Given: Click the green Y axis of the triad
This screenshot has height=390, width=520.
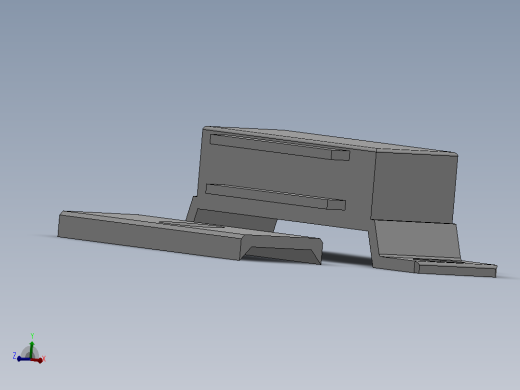Looking at the screenshot, I should (32, 349).
